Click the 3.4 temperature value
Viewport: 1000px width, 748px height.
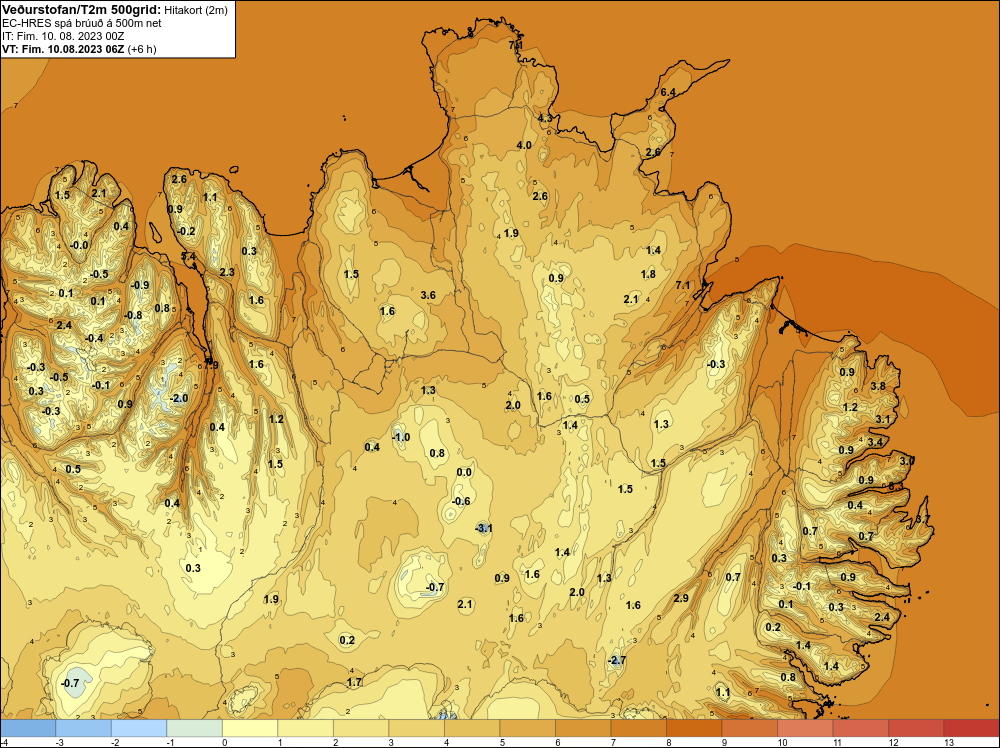click(876, 442)
